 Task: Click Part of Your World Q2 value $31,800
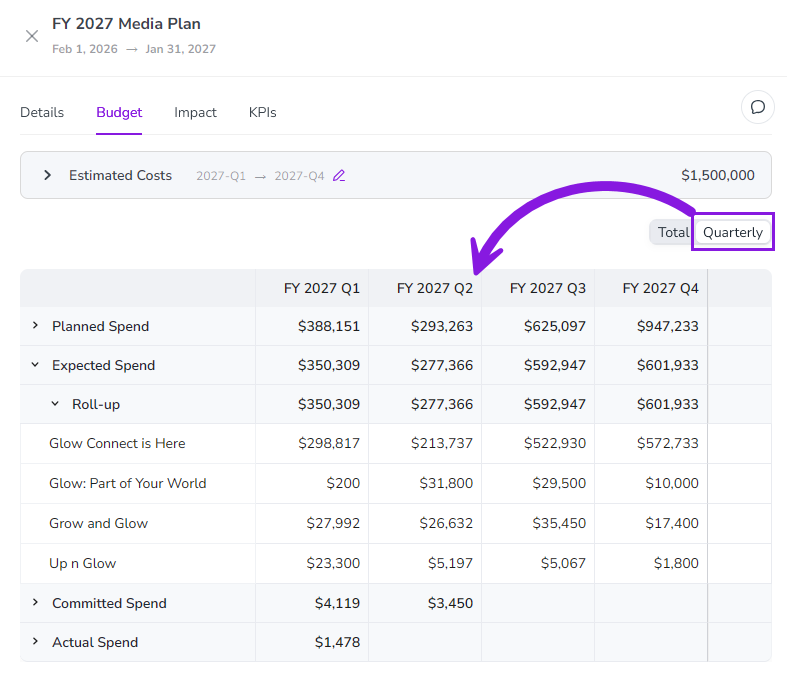(x=446, y=483)
